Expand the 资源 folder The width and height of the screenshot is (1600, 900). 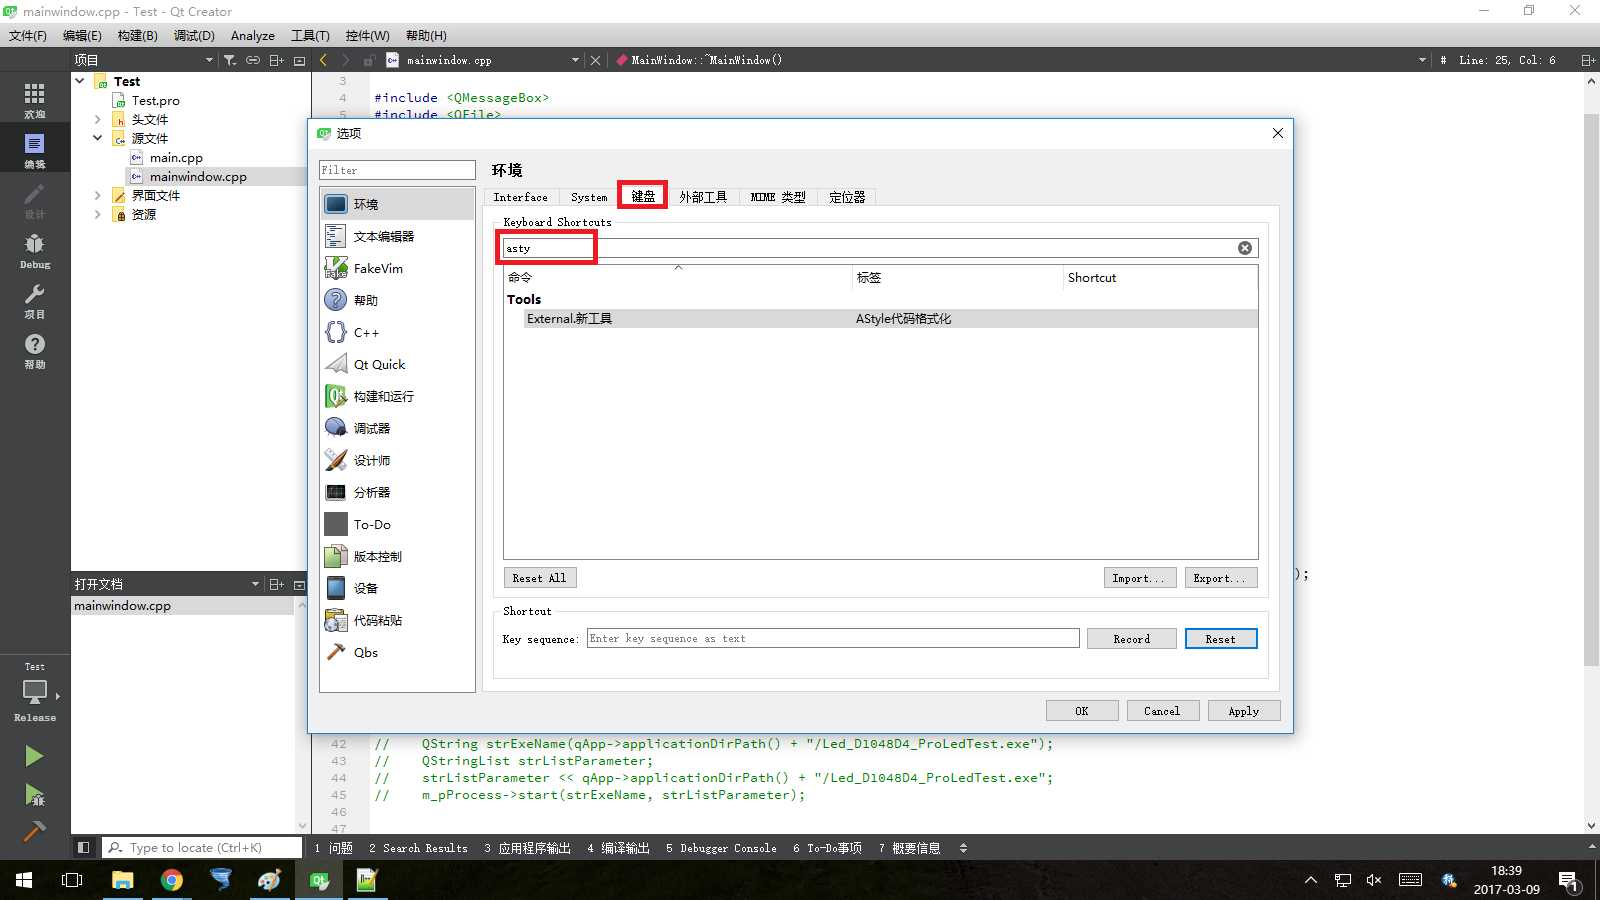pyautogui.click(x=98, y=214)
